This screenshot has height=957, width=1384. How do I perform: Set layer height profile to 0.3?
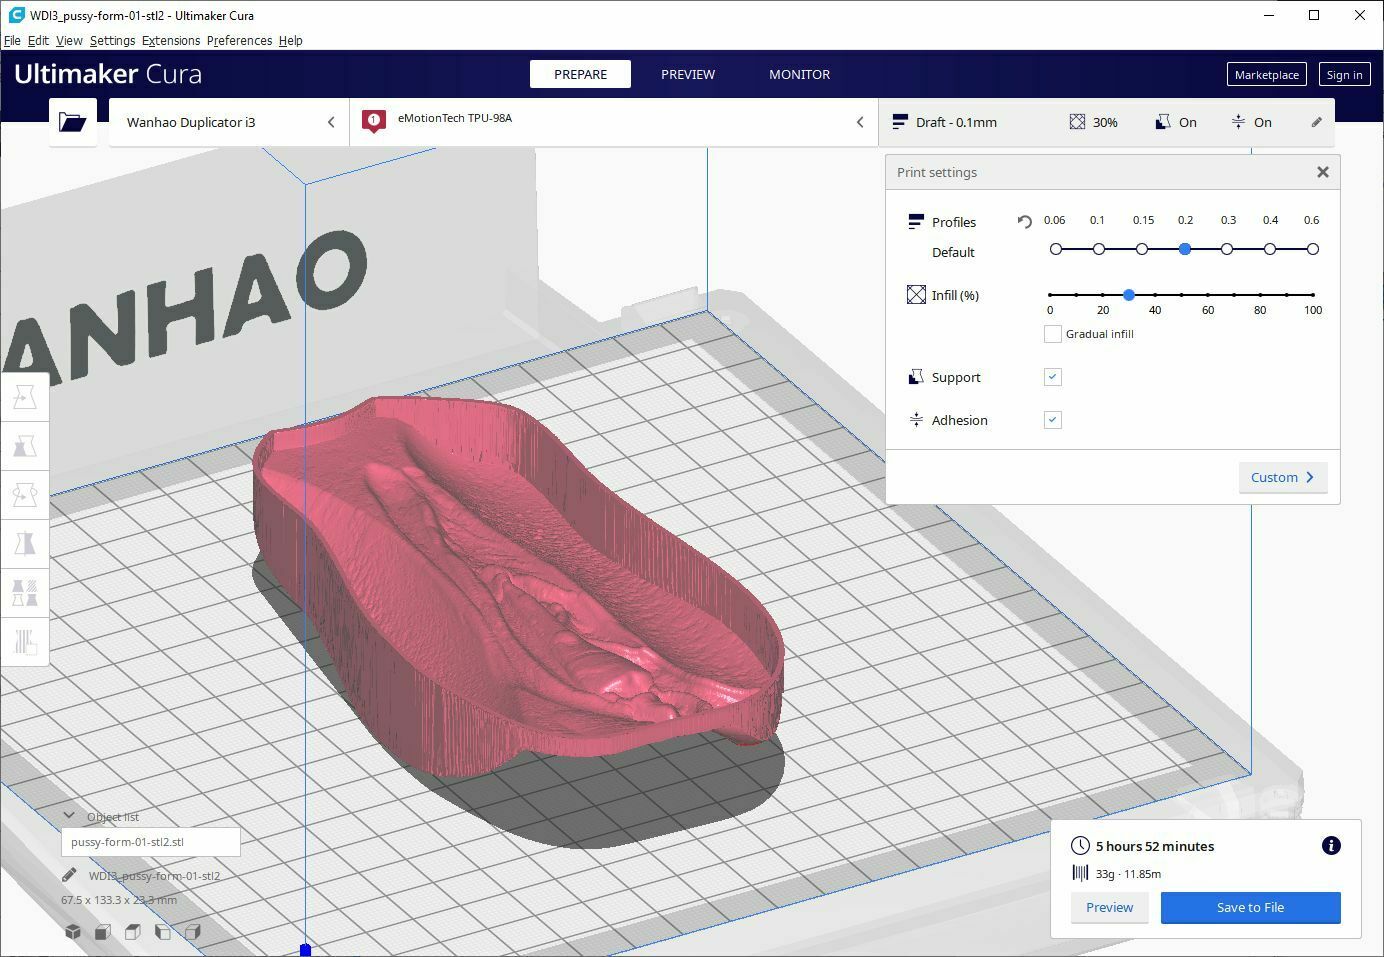(1227, 249)
